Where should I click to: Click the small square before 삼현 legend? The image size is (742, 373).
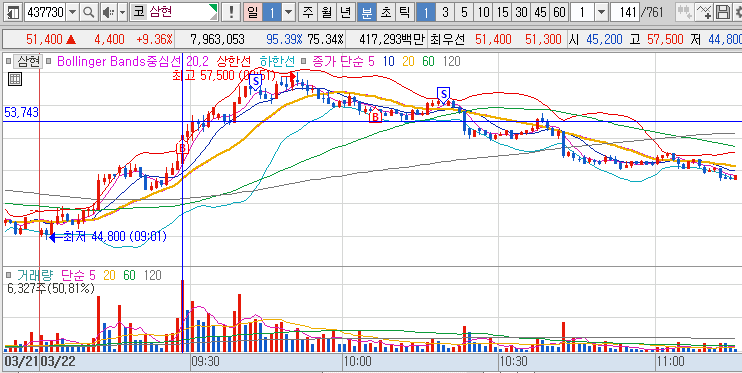point(8,61)
